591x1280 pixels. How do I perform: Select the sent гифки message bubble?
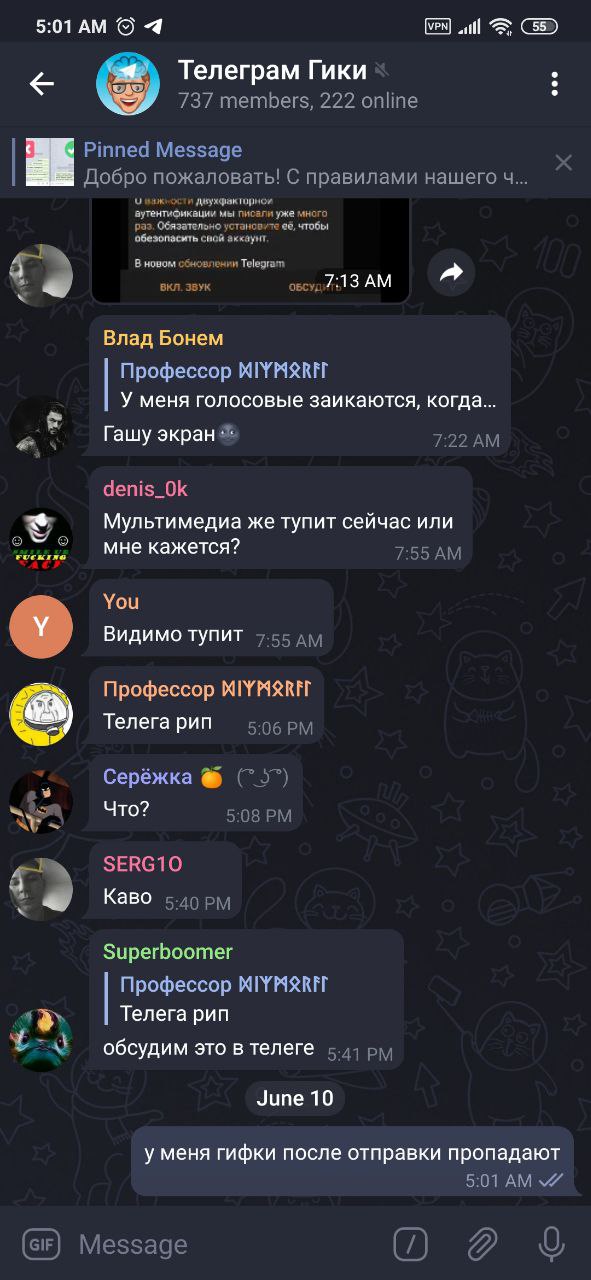pyautogui.click(x=353, y=1161)
